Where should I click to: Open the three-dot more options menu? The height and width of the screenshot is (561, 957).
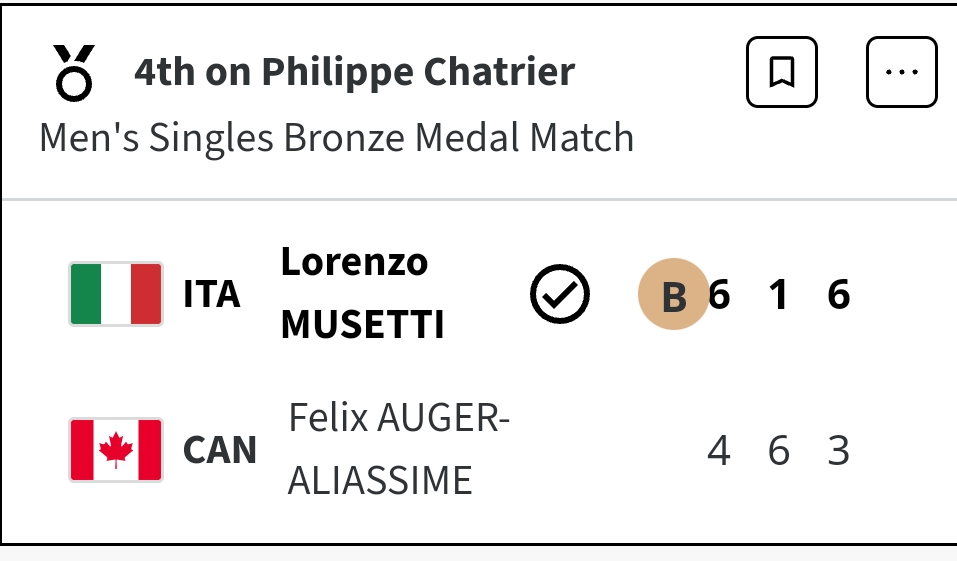[x=901, y=72]
